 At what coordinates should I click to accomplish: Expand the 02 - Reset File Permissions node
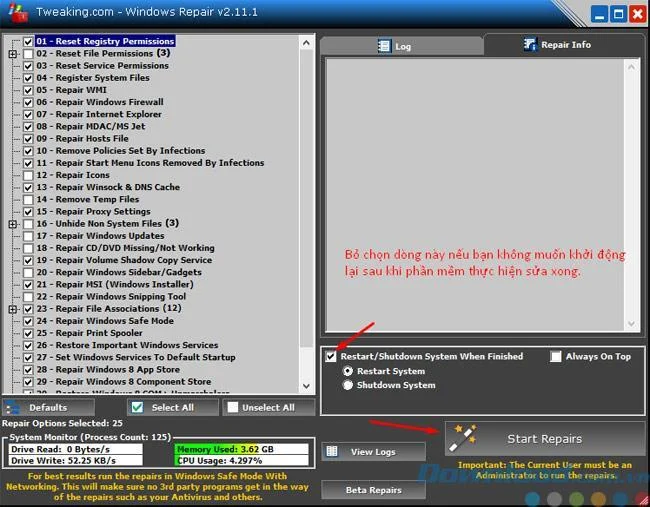(x=13, y=54)
